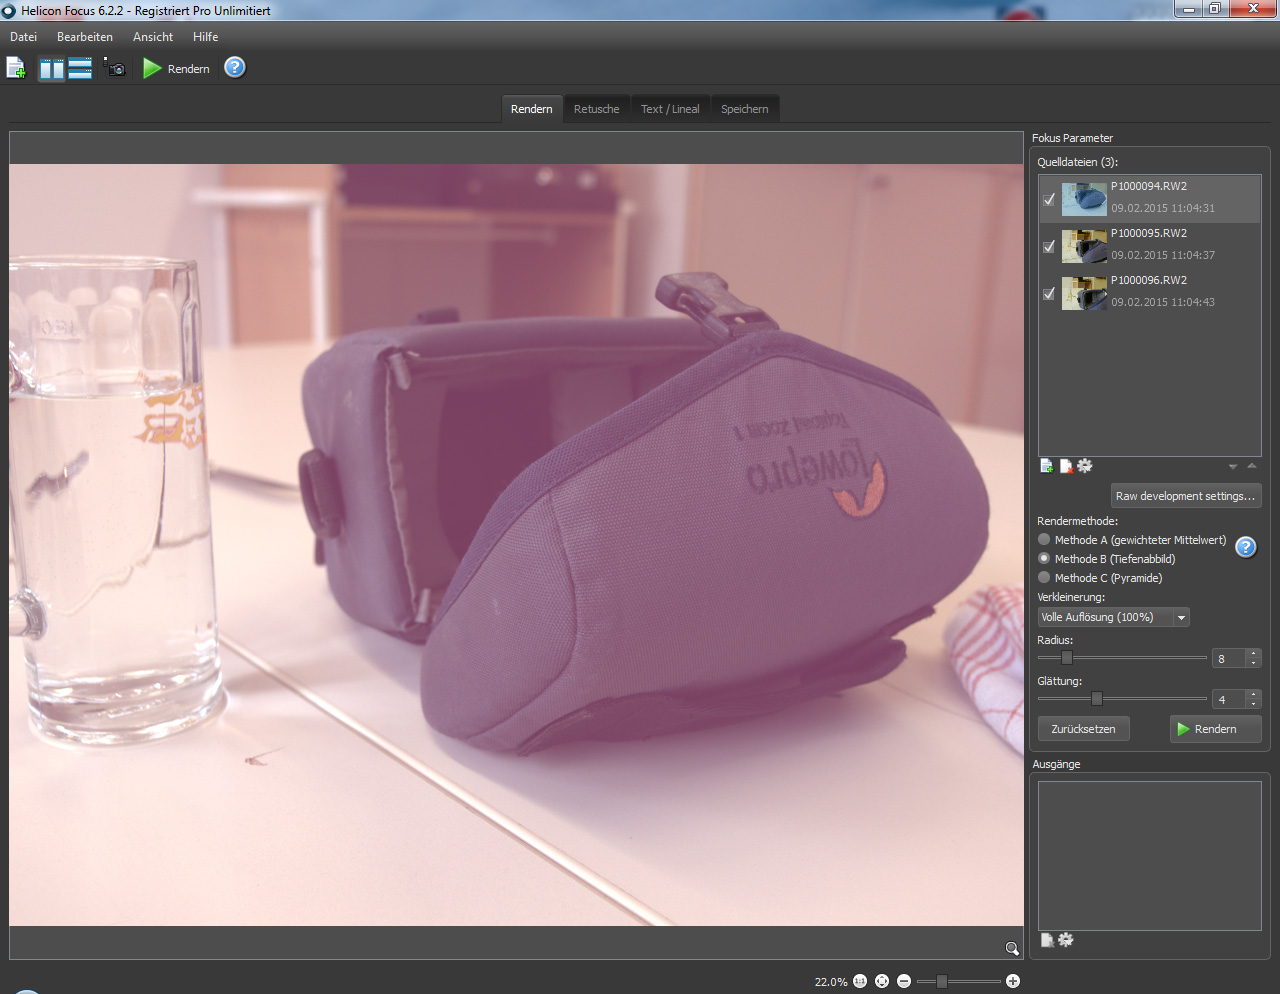
Task: Decrease the Glättung value with the down arrow
Action: [1253, 704]
